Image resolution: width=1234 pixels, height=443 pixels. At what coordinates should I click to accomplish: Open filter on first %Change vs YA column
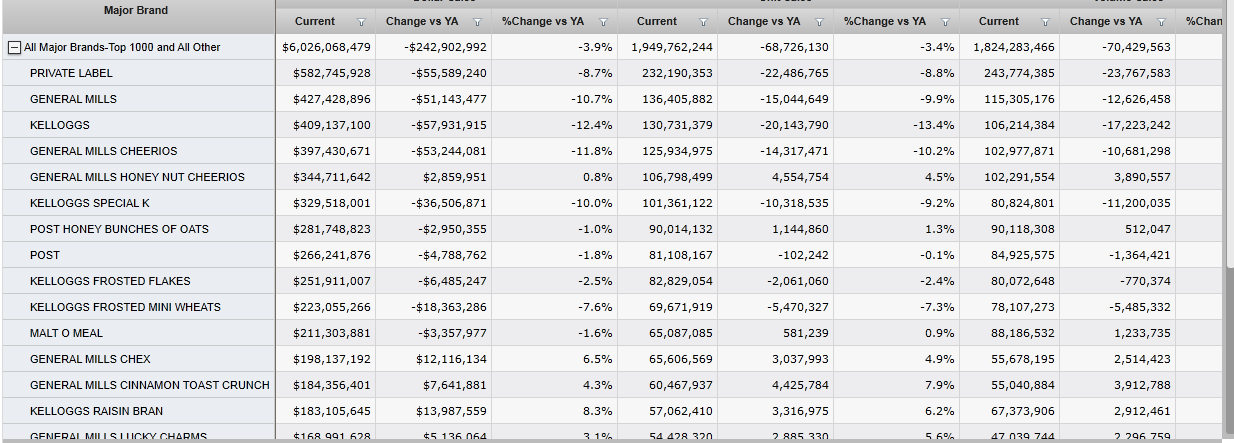pyautogui.click(x=603, y=22)
